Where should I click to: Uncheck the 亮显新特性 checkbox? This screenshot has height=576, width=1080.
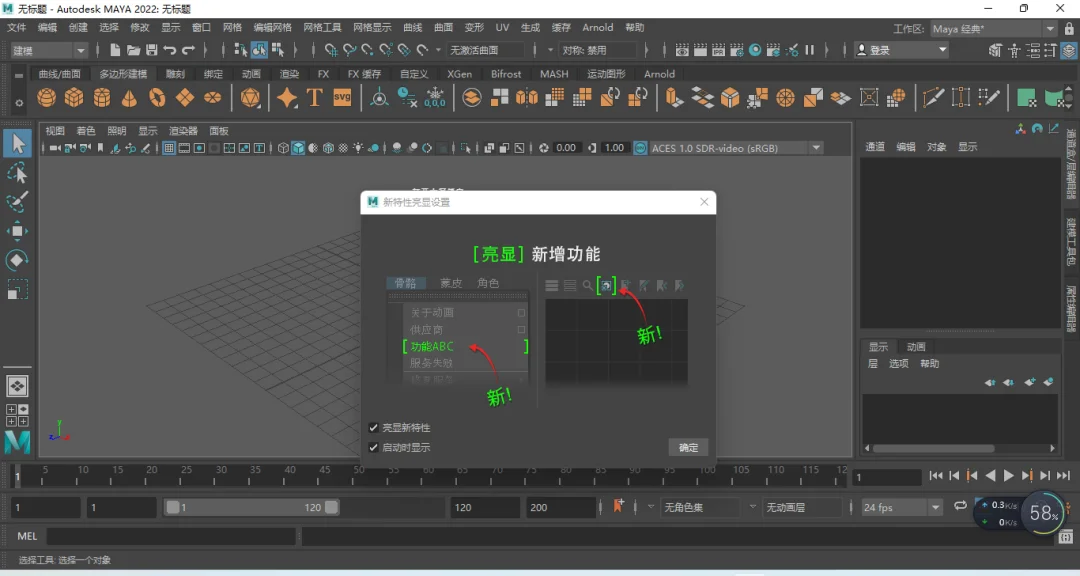coord(373,428)
